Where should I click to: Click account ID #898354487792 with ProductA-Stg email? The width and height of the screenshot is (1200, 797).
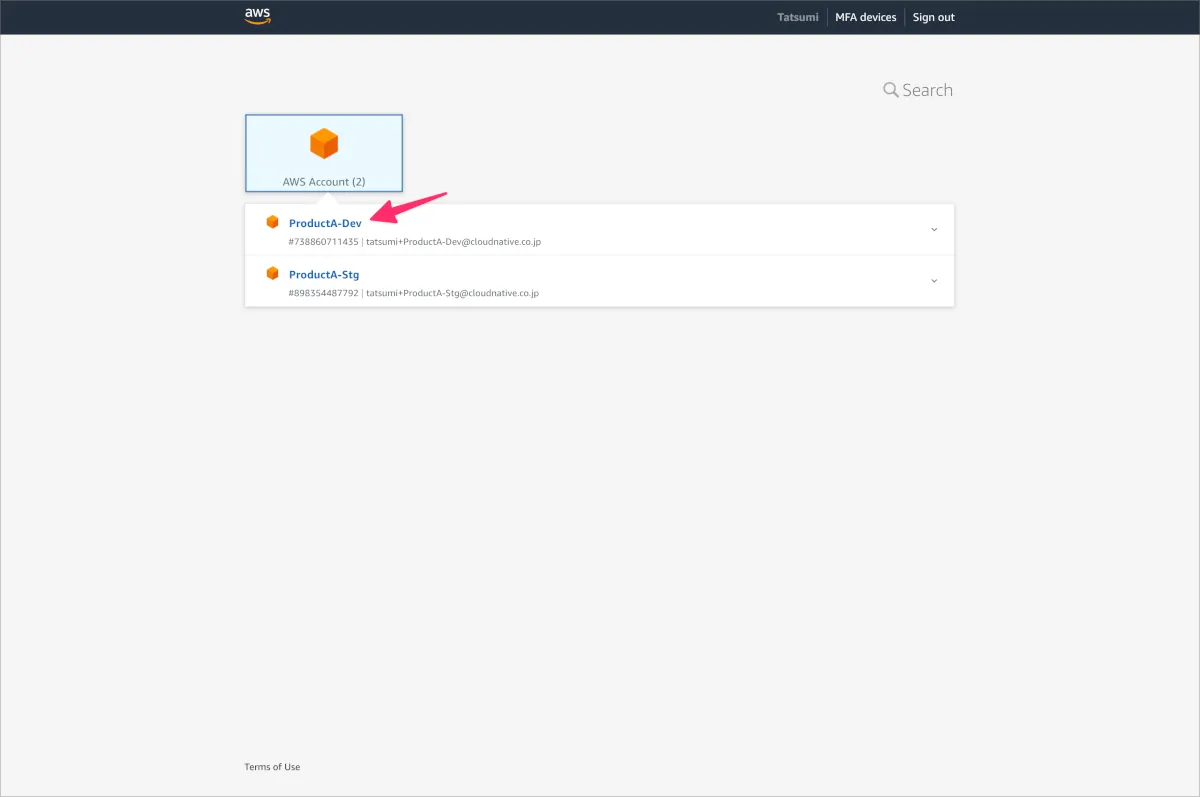click(413, 293)
